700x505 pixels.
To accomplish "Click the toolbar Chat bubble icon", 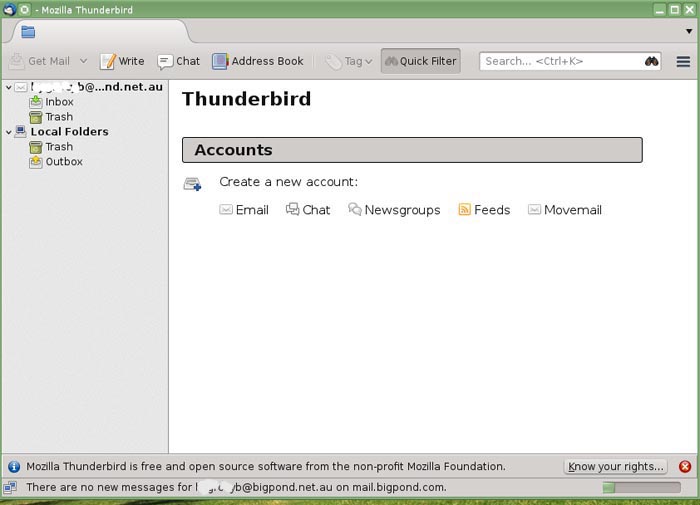I will coord(165,62).
